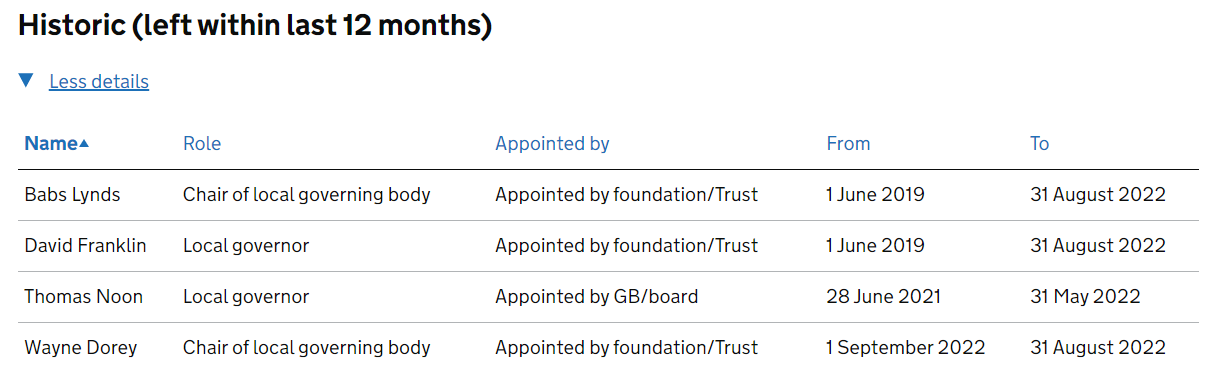Click the 28 June 2021 From date
Screen dimensions: 1217x390
tap(883, 297)
